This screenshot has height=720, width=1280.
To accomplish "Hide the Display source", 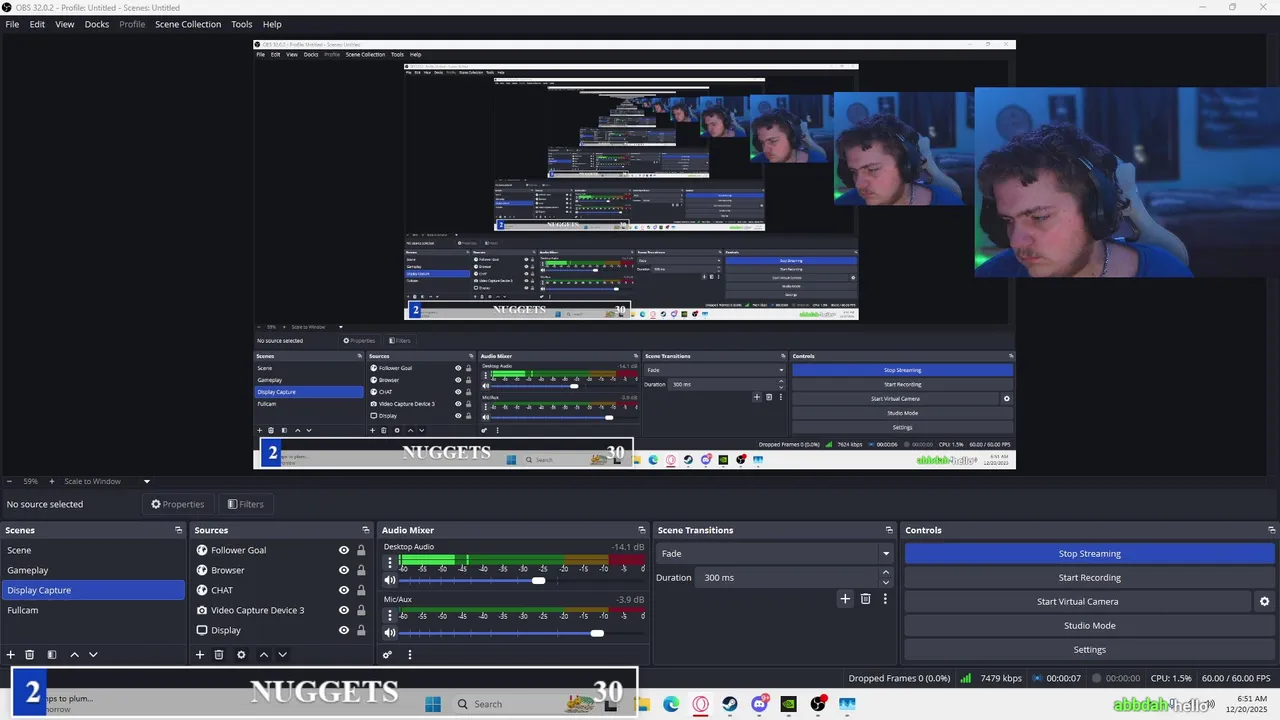I will [344, 630].
